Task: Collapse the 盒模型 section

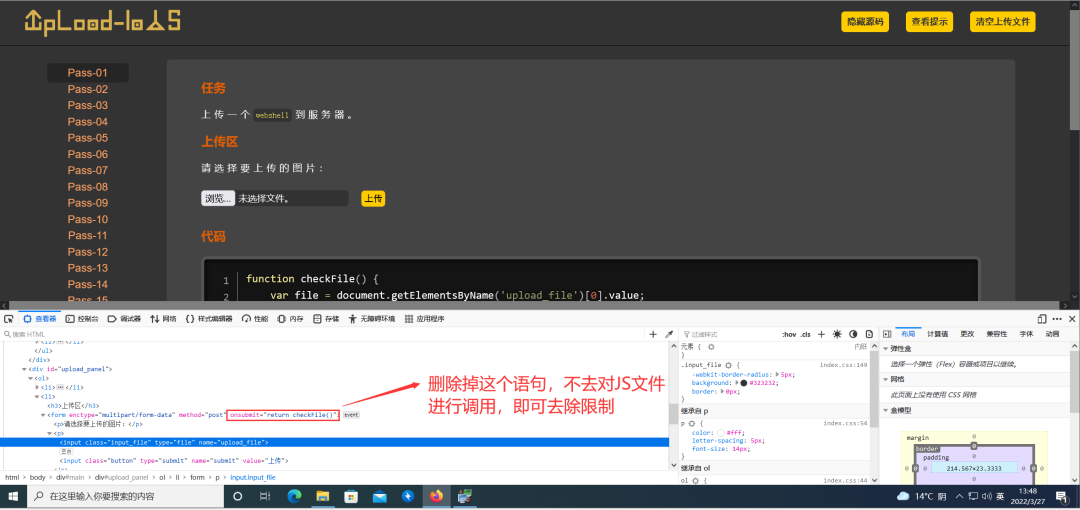Action: click(885, 410)
